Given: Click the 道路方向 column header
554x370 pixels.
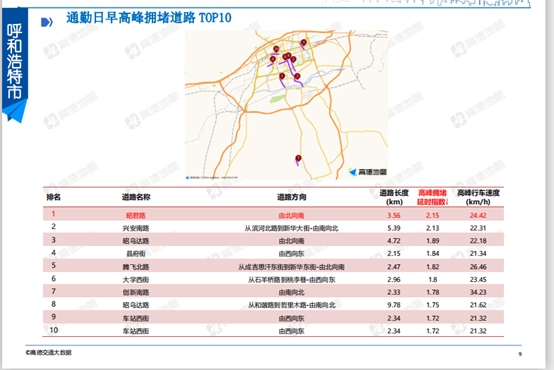Looking at the screenshot, I should [291, 197].
